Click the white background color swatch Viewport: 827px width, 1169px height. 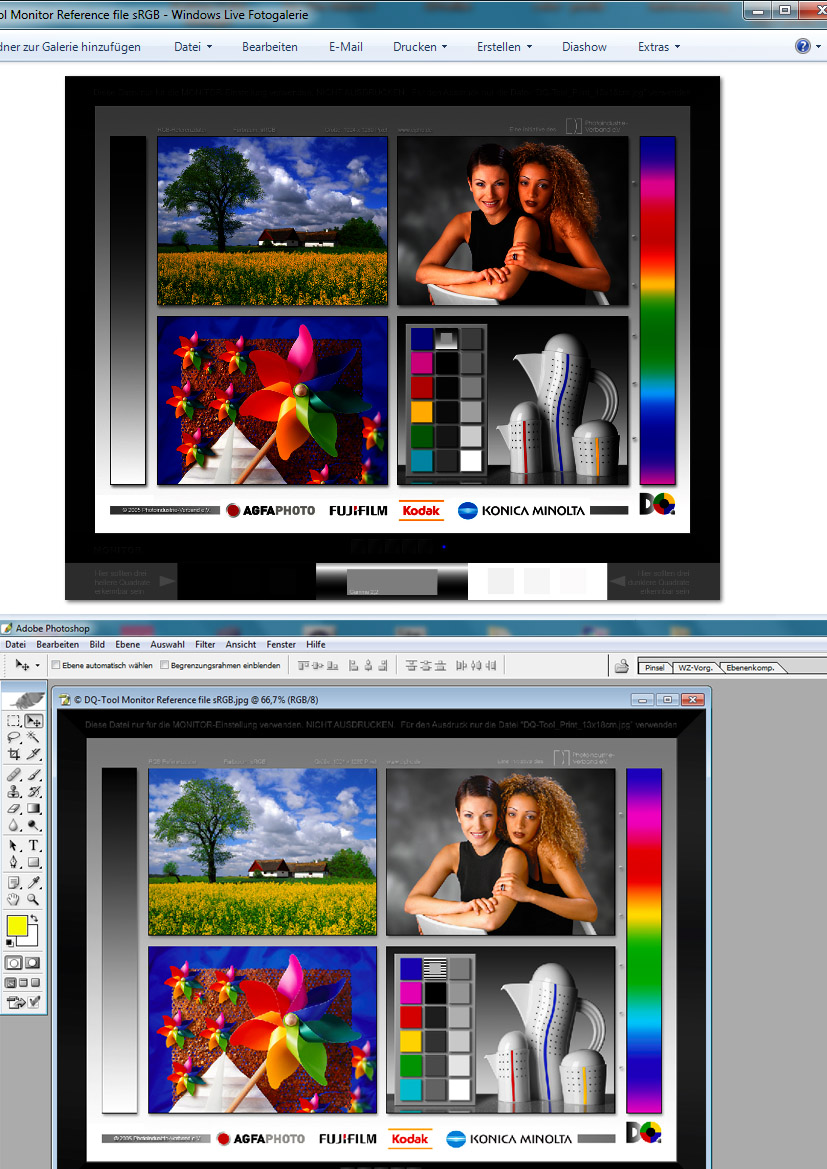tap(32, 939)
